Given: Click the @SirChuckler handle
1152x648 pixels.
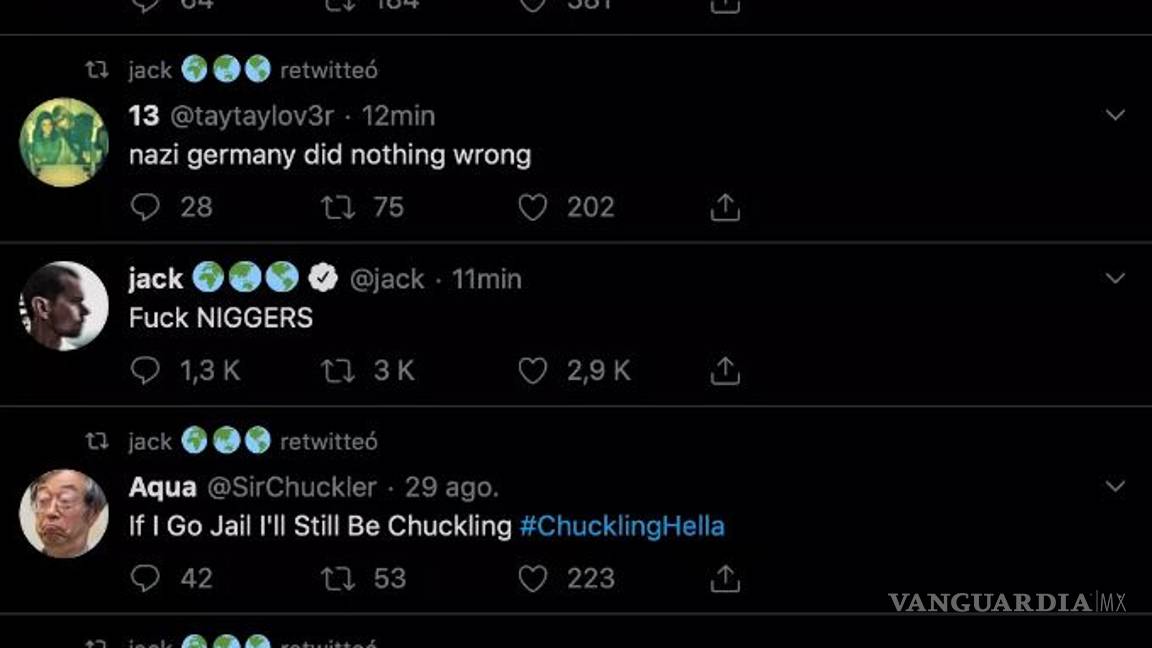Looking at the screenshot, I should pos(294,487).
